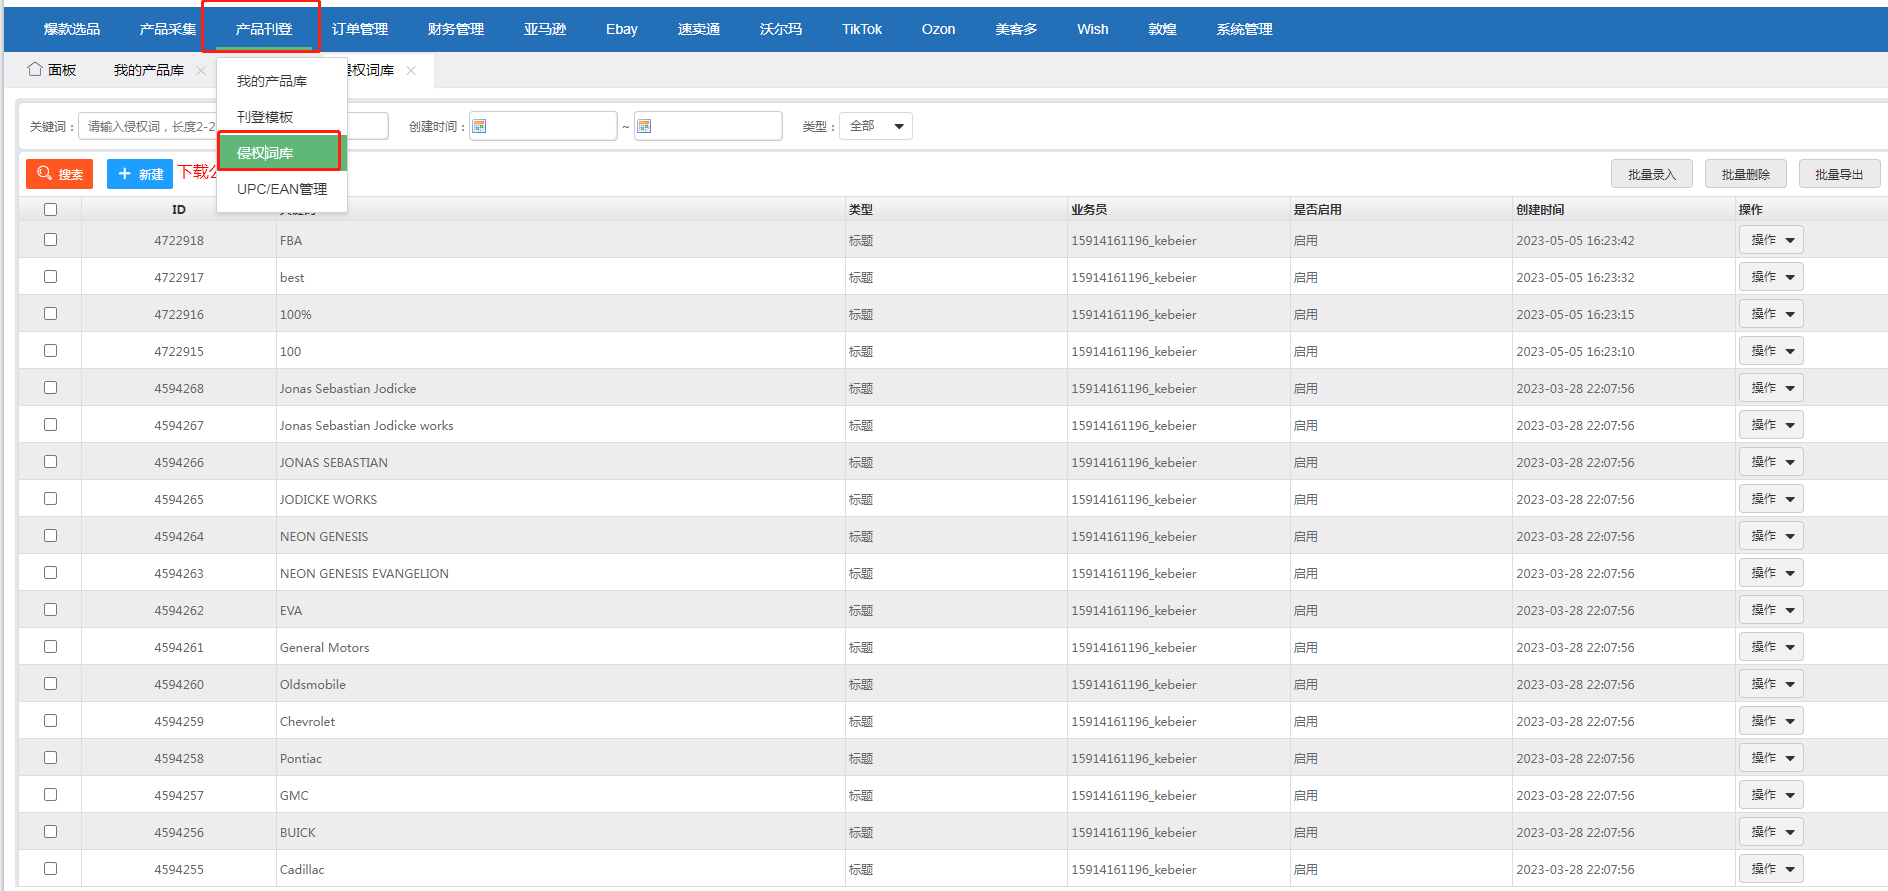Open the Ozon menu

click(938, 29)
